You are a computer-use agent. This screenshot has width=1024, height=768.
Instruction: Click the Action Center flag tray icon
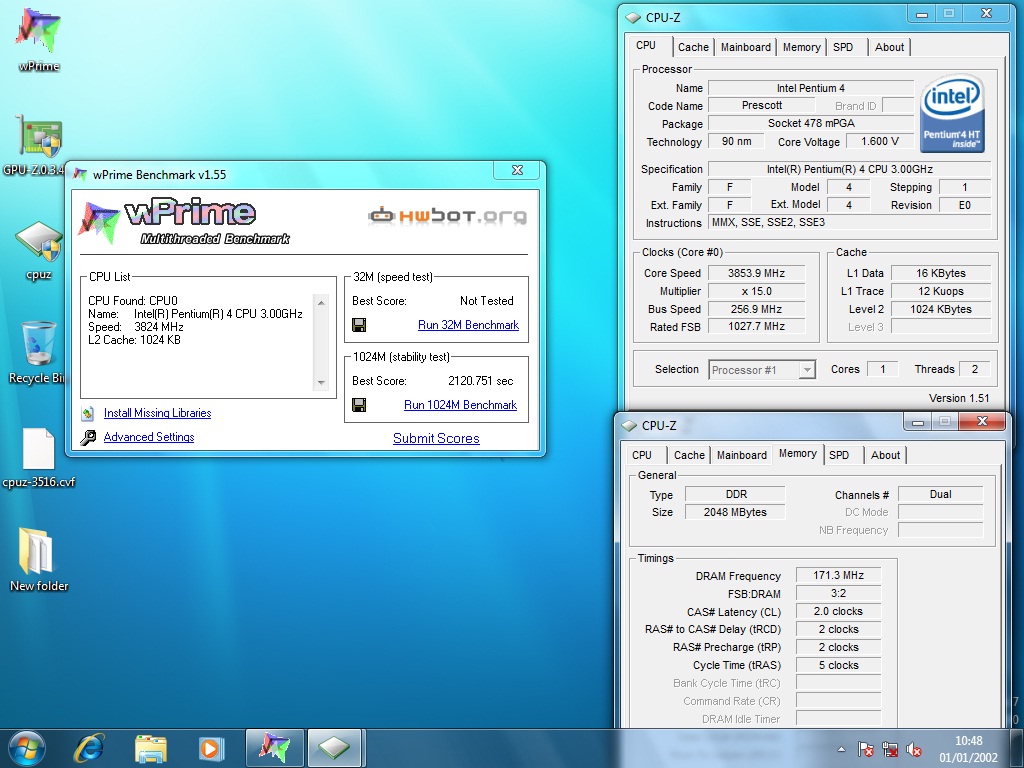click(x=866, y=749)
